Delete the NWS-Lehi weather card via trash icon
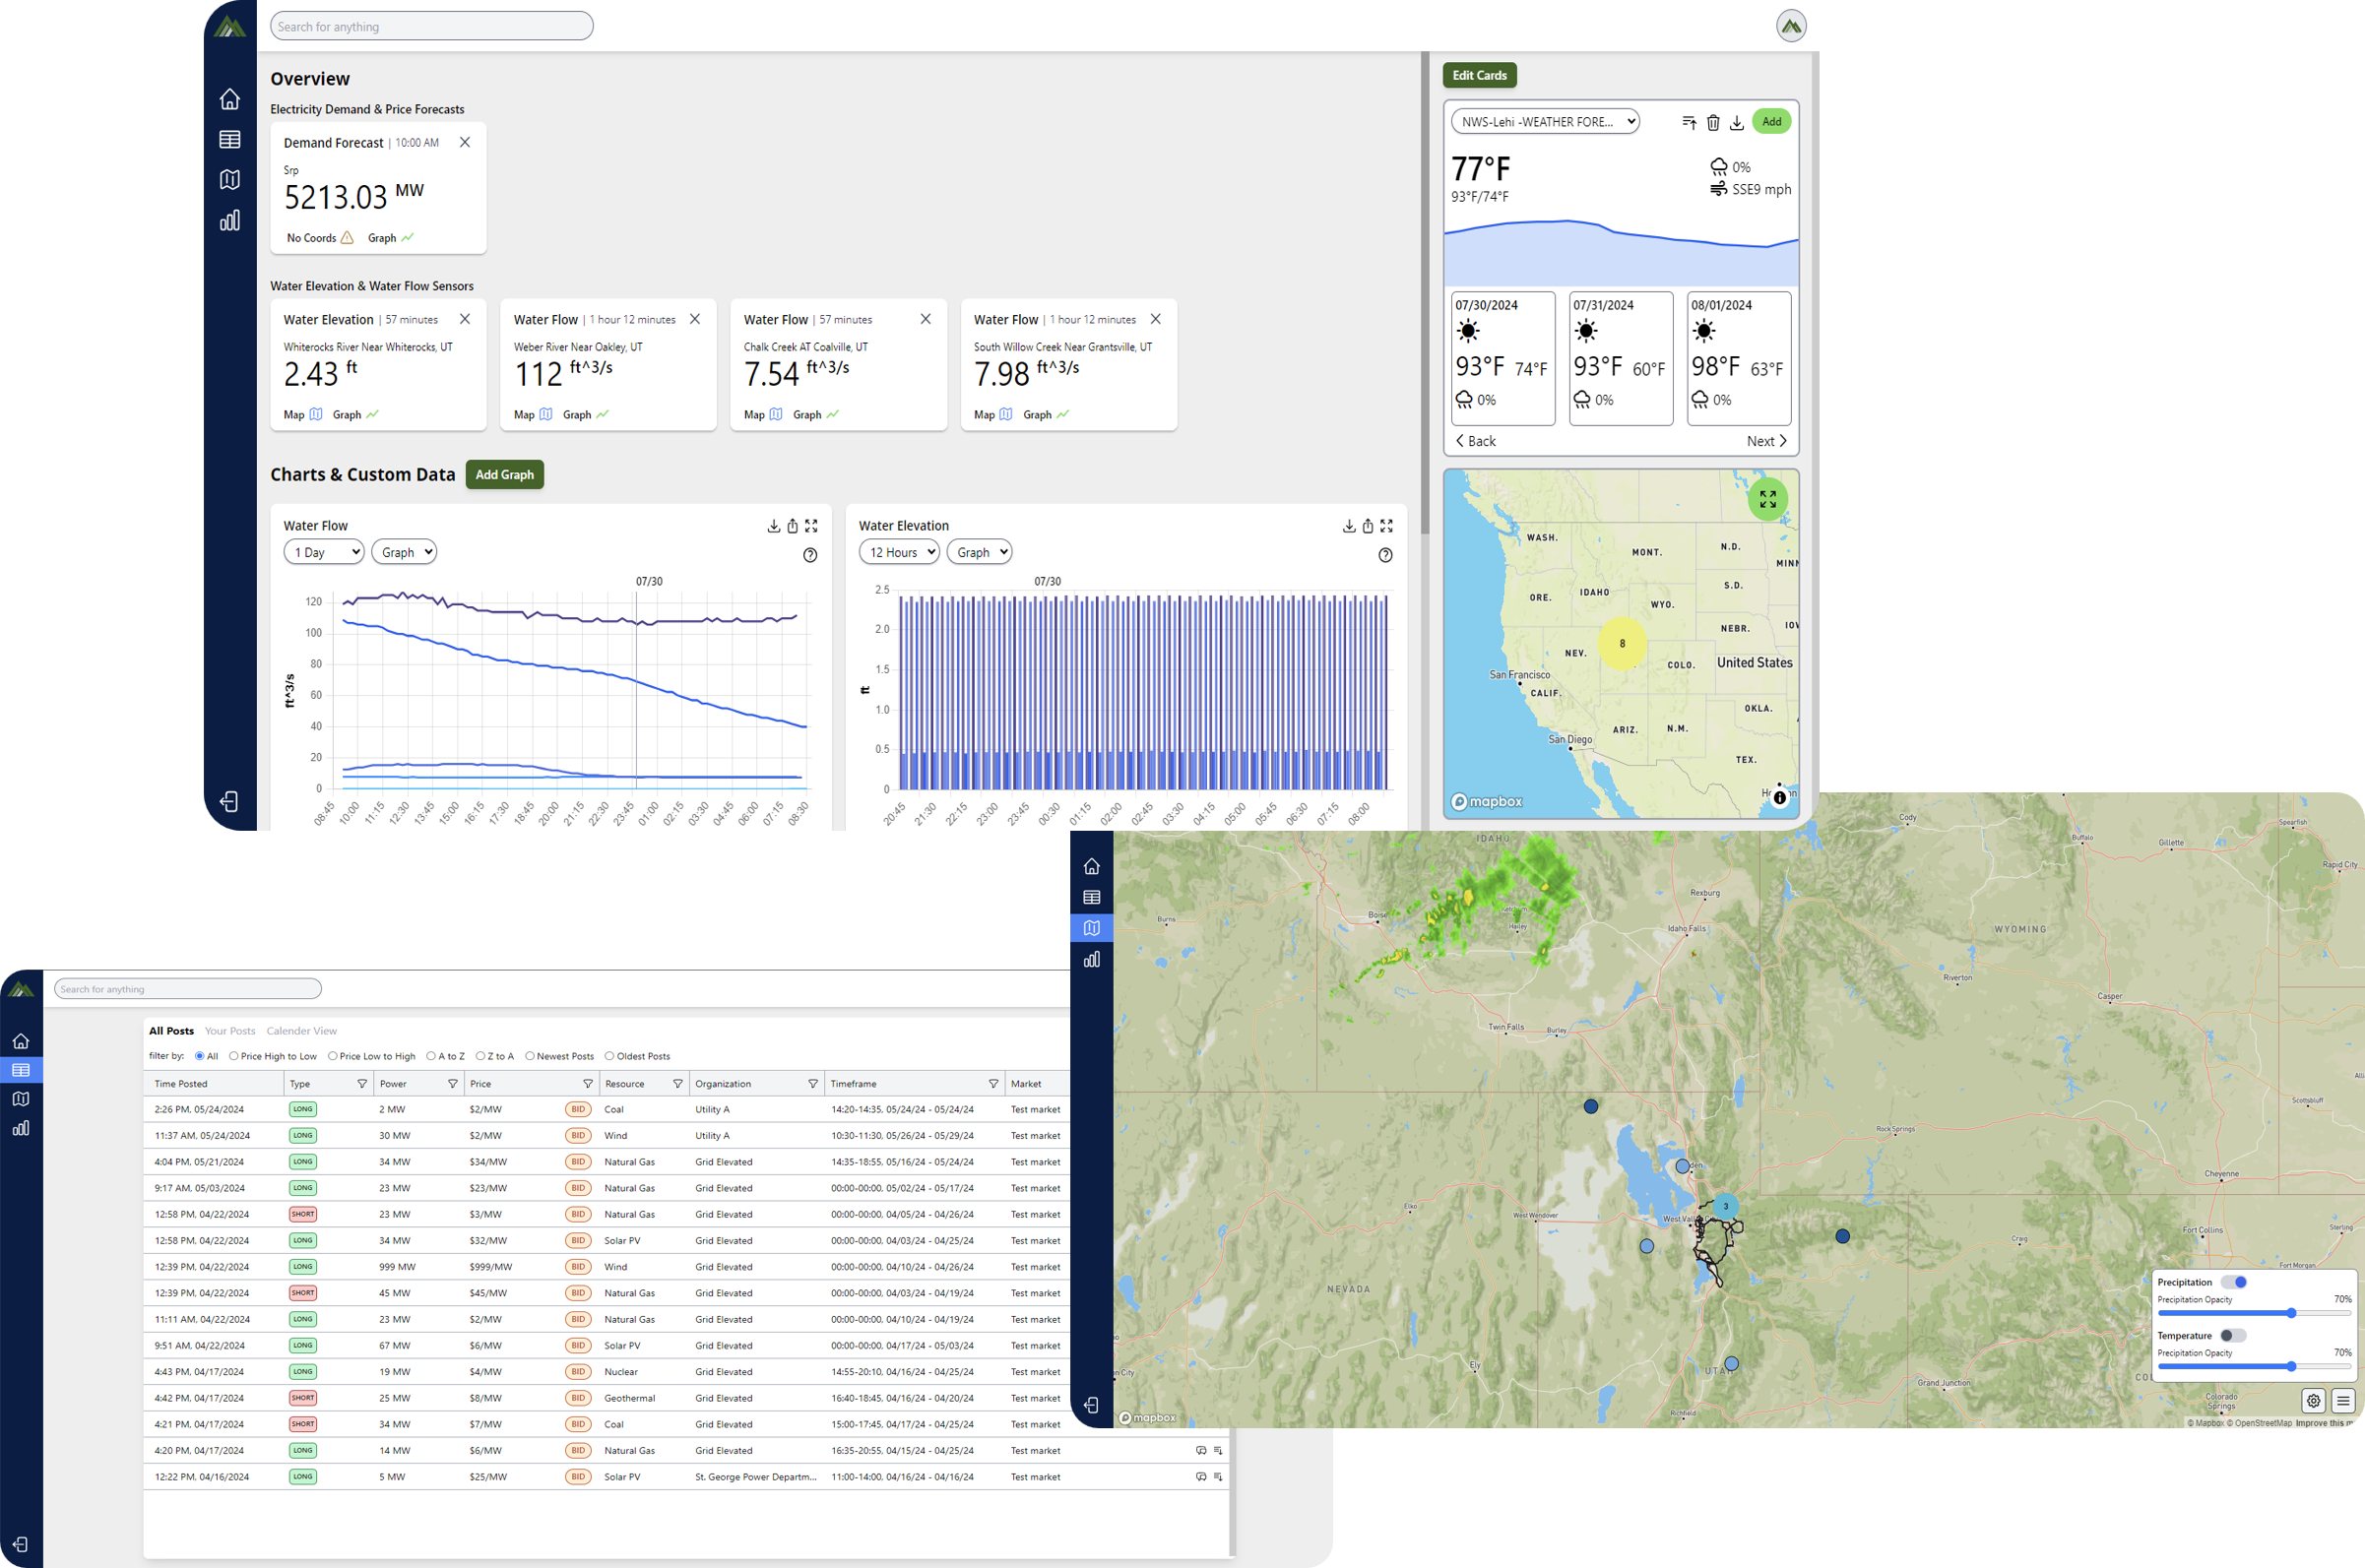 point(1713,122)
